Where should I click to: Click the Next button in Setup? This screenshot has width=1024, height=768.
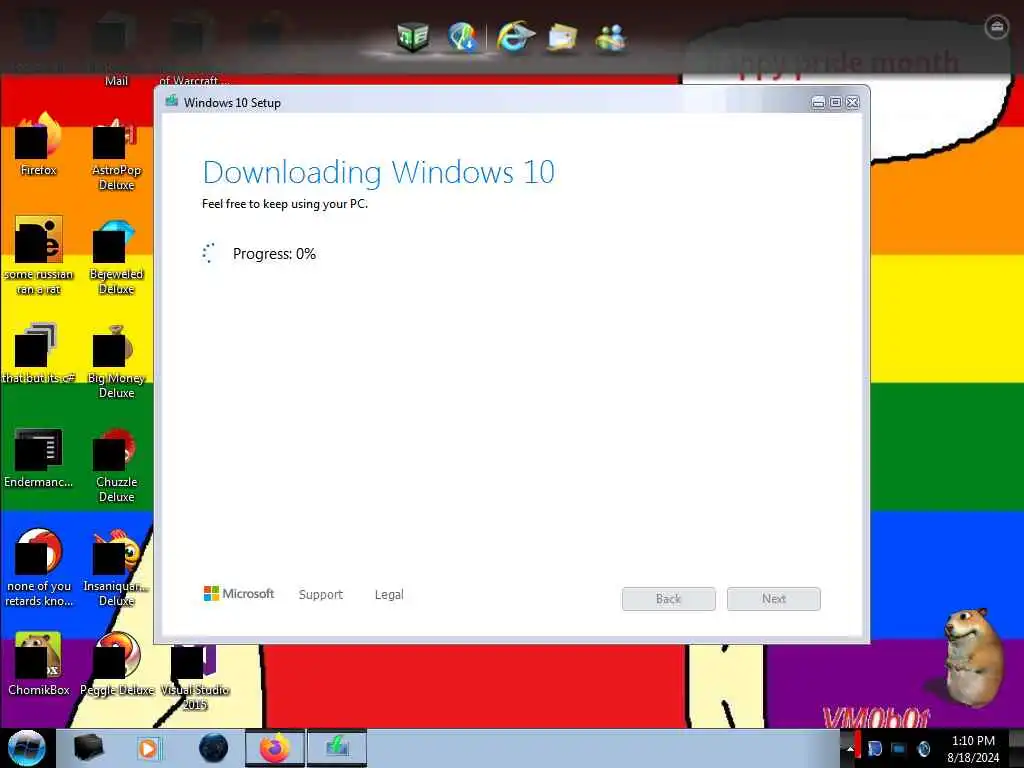[774, 599]
